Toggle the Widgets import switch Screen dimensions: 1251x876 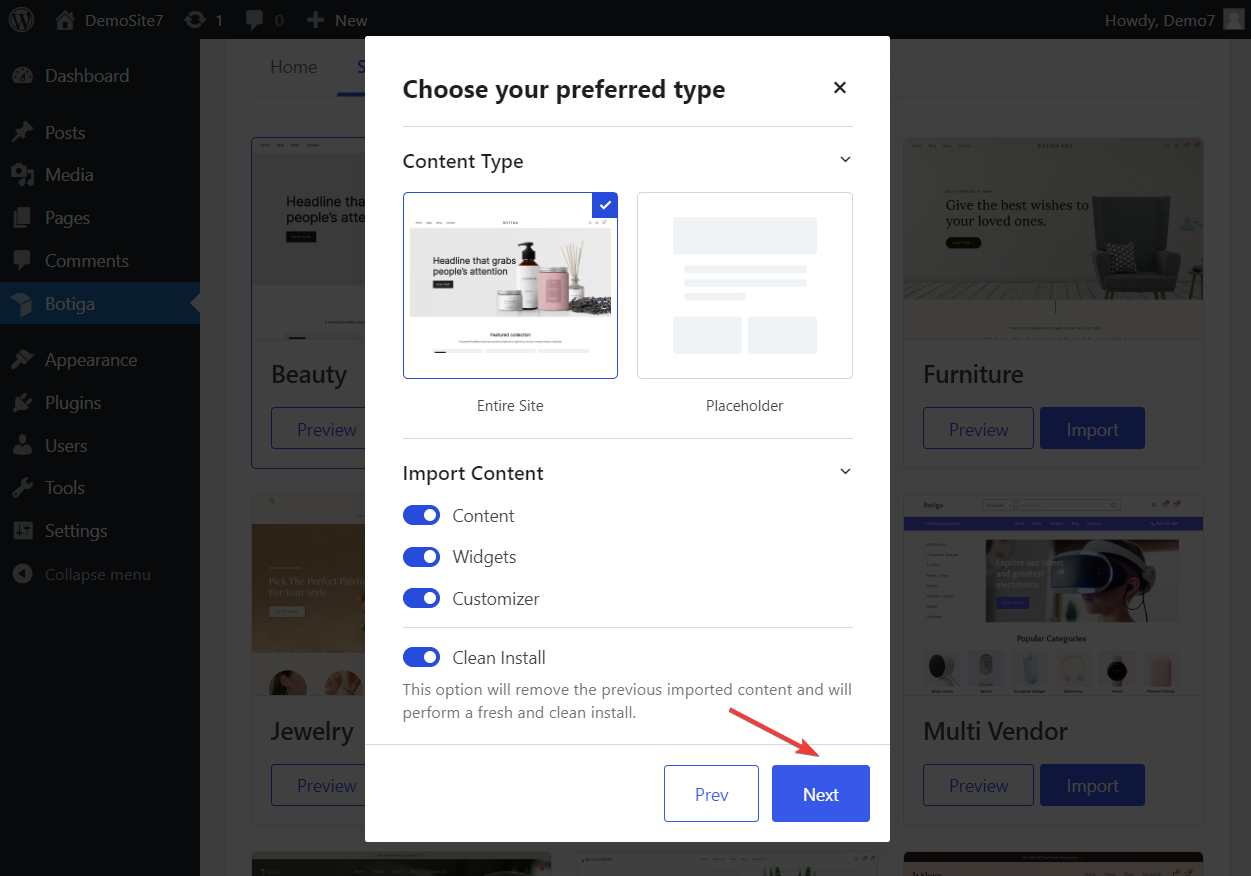[421, 556]
